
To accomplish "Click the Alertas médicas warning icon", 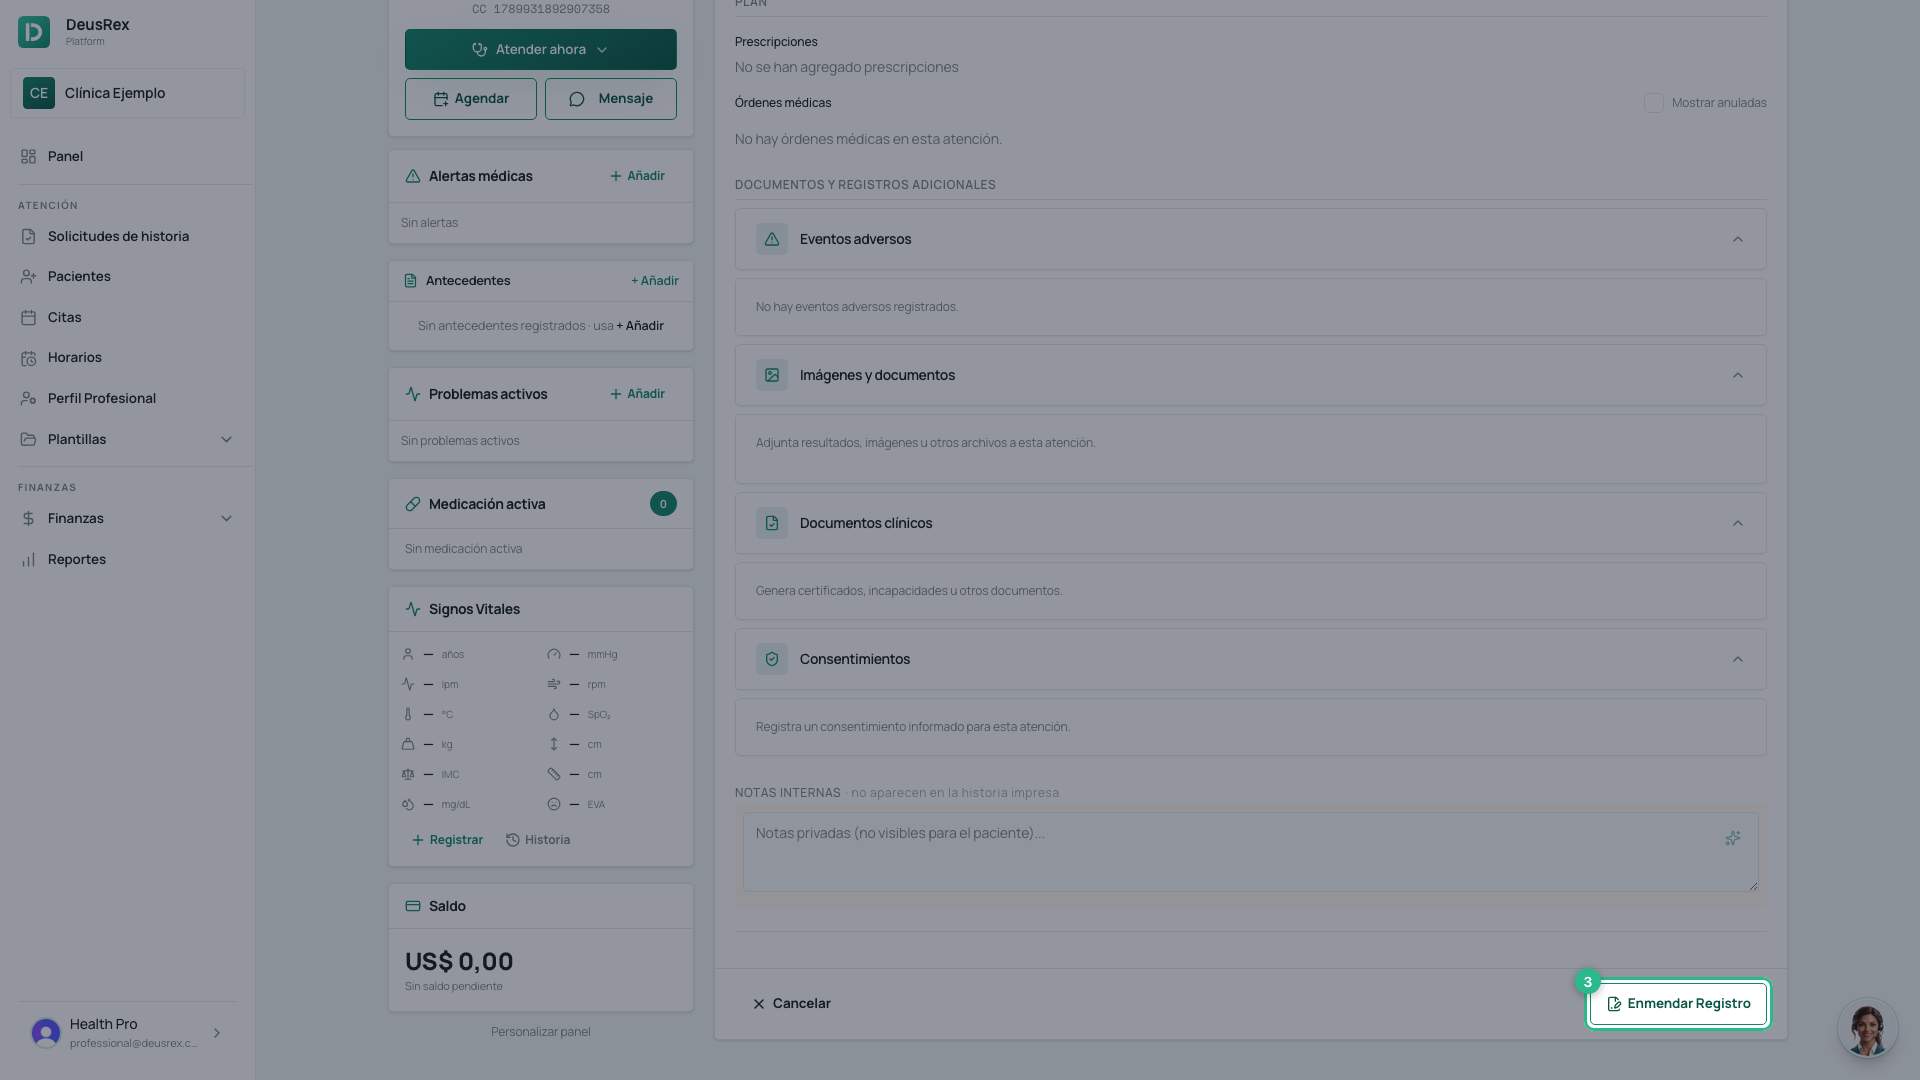I will [x=413, y=176].
